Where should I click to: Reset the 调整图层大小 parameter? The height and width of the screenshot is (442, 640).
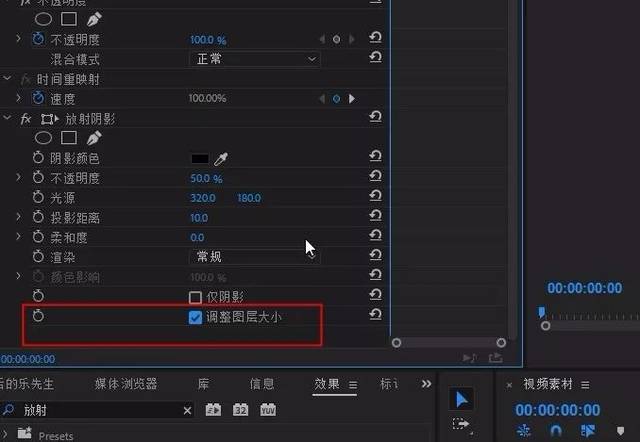tap(375, 314)
